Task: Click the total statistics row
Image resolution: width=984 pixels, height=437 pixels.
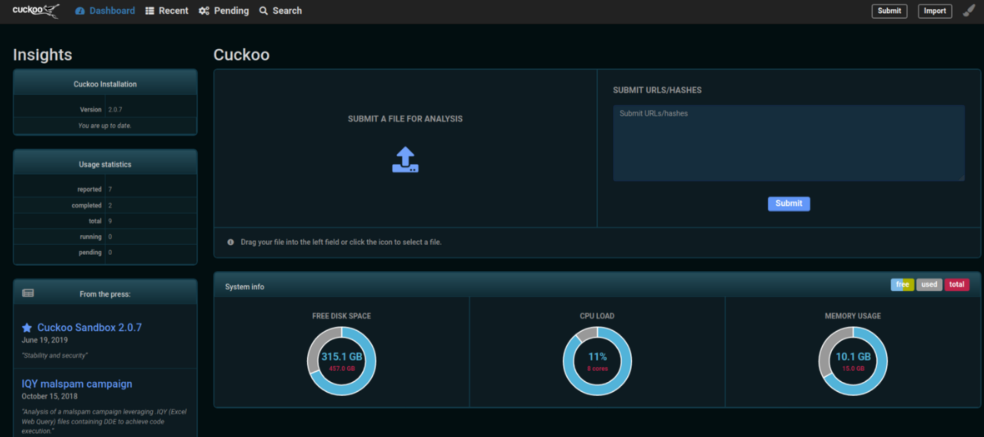Action: coord(105,221)
